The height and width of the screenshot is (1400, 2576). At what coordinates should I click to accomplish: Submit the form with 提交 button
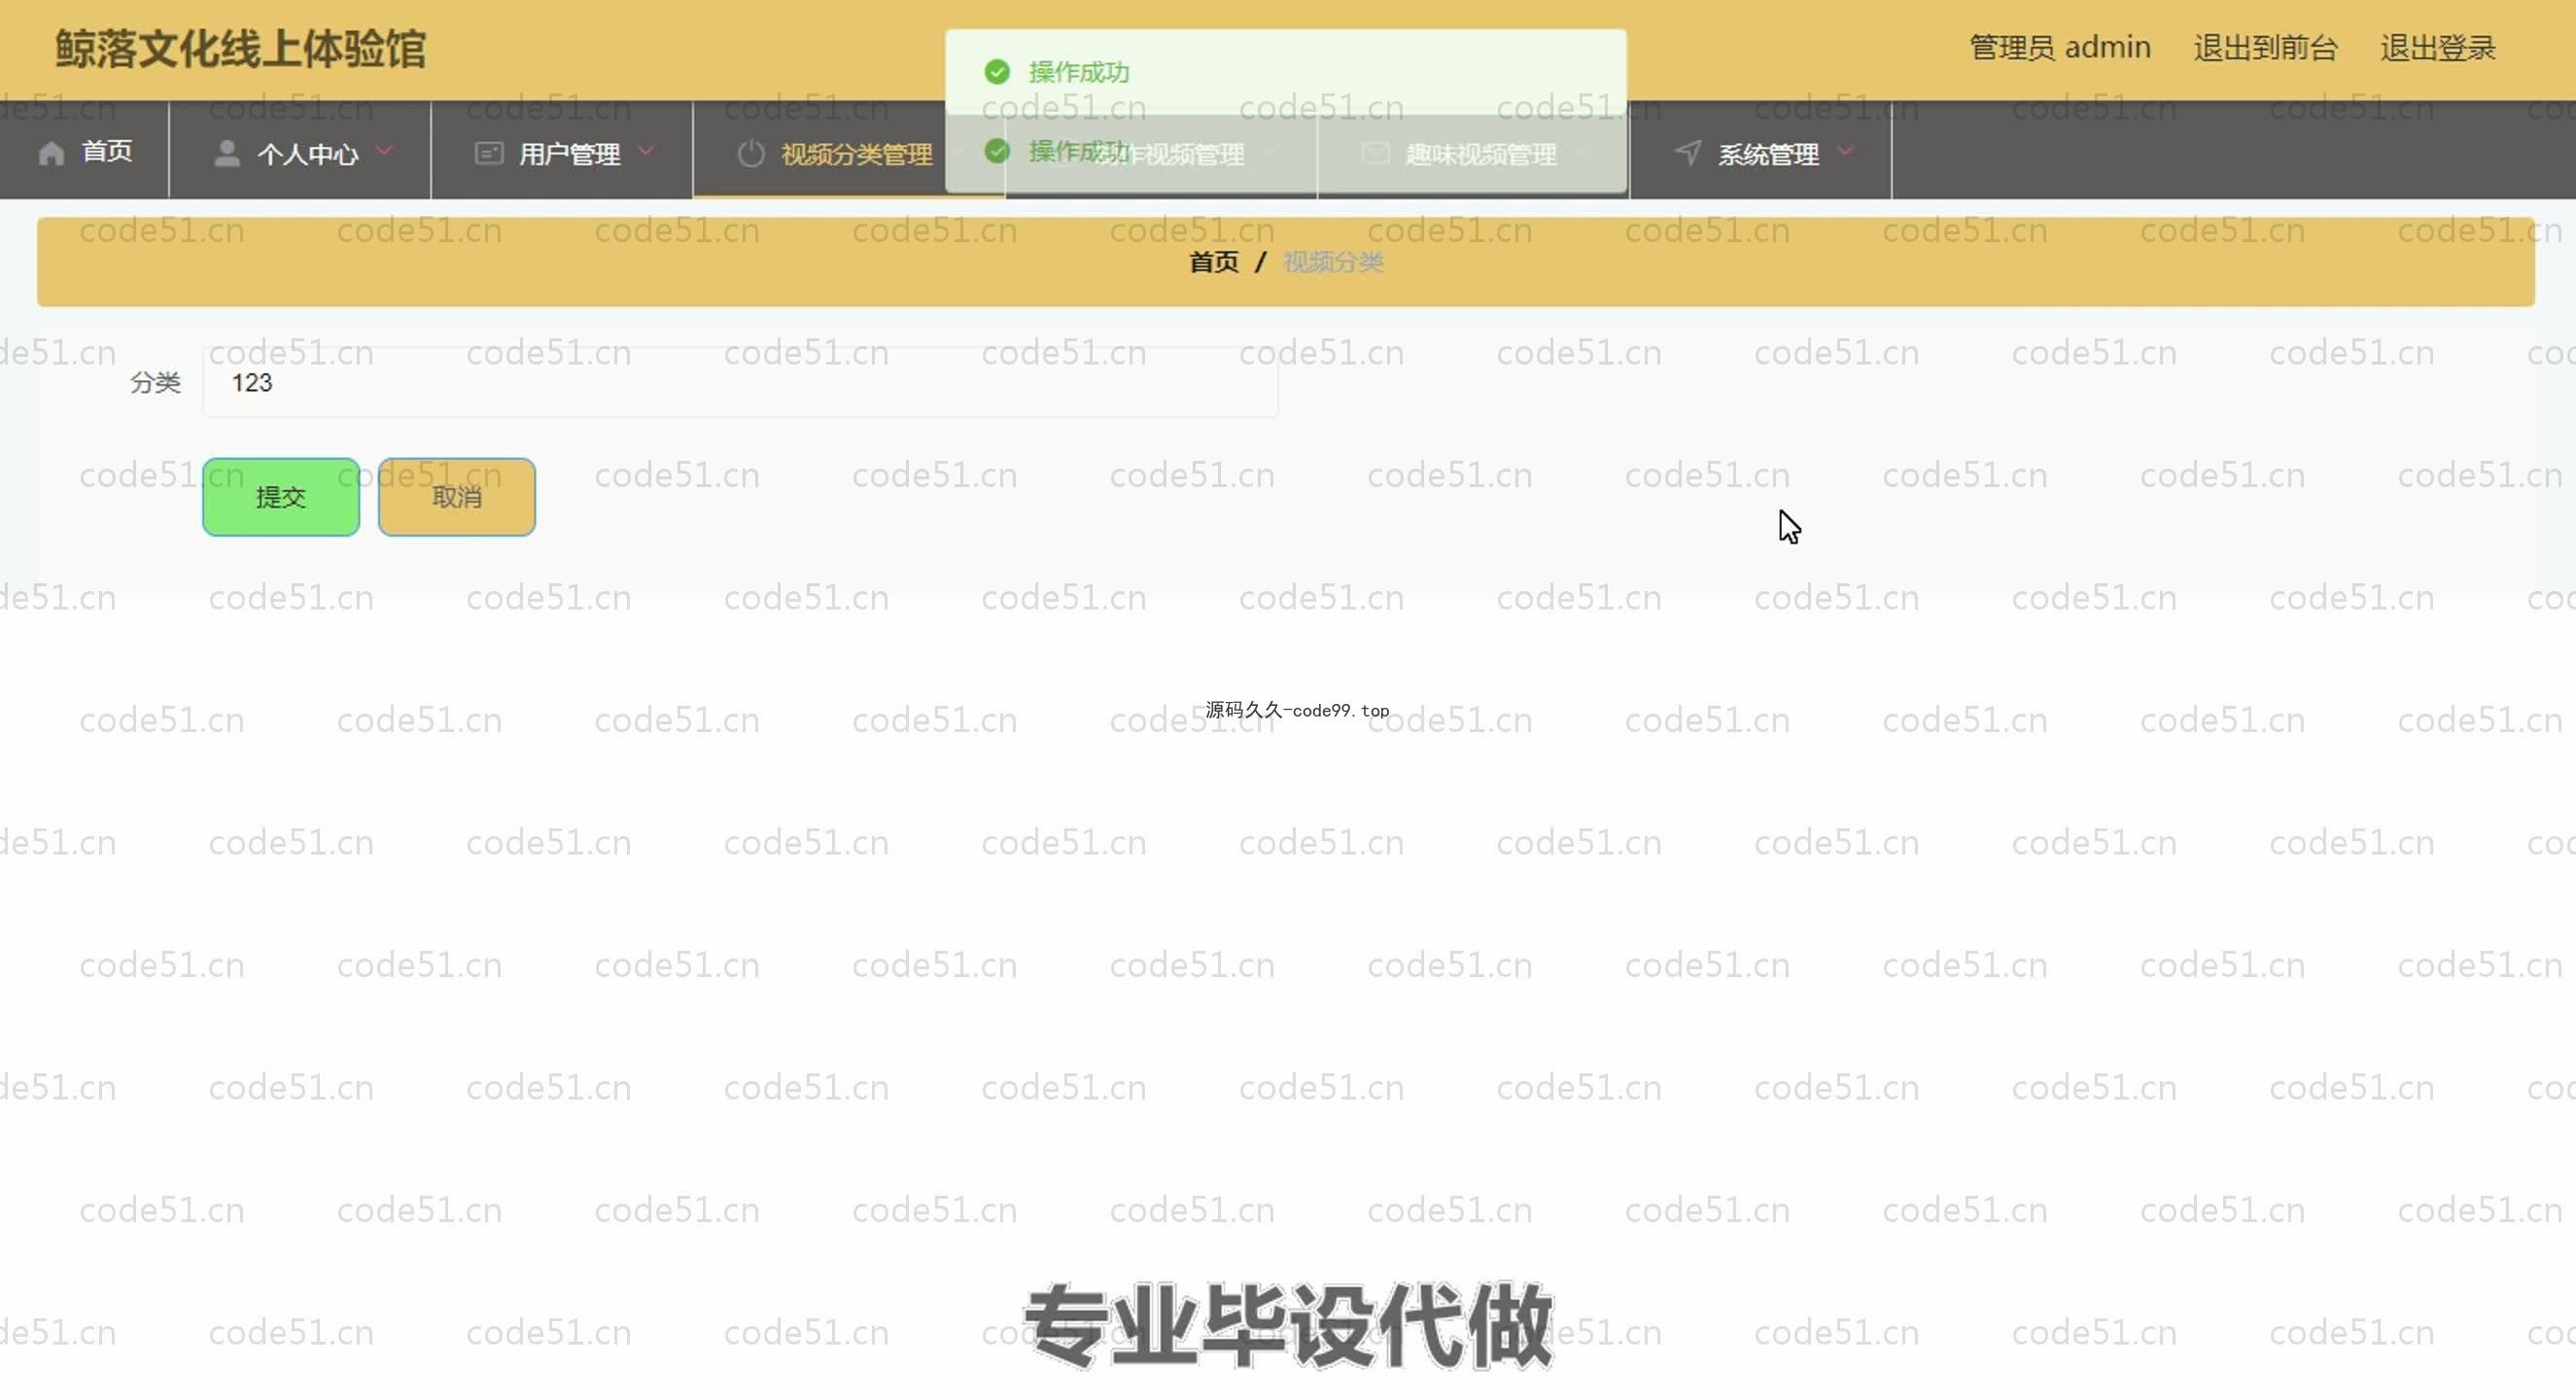tap(281, 497)
